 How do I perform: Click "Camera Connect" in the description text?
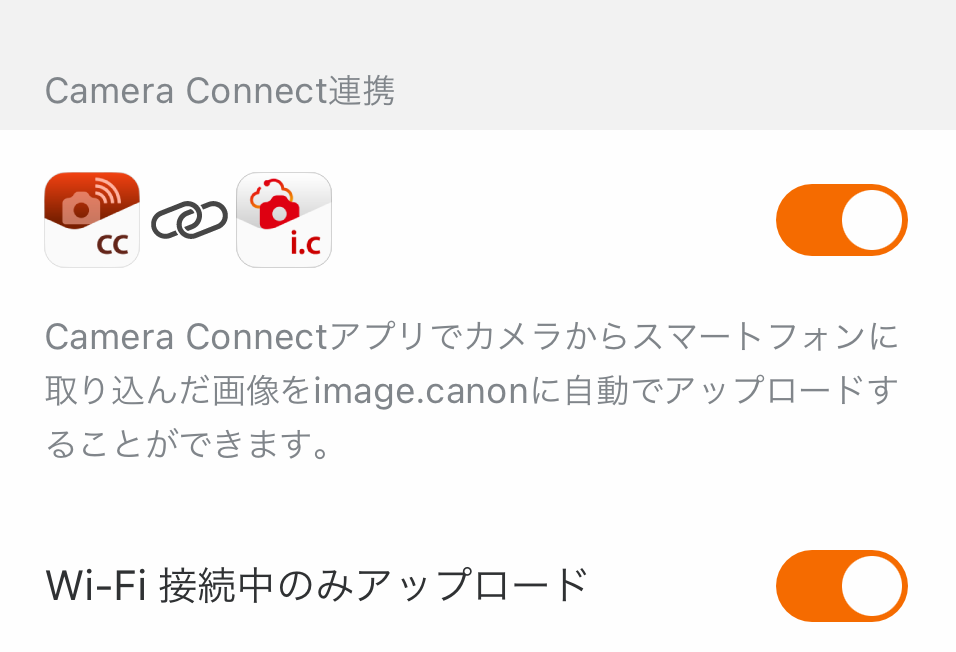pos(180,338)
